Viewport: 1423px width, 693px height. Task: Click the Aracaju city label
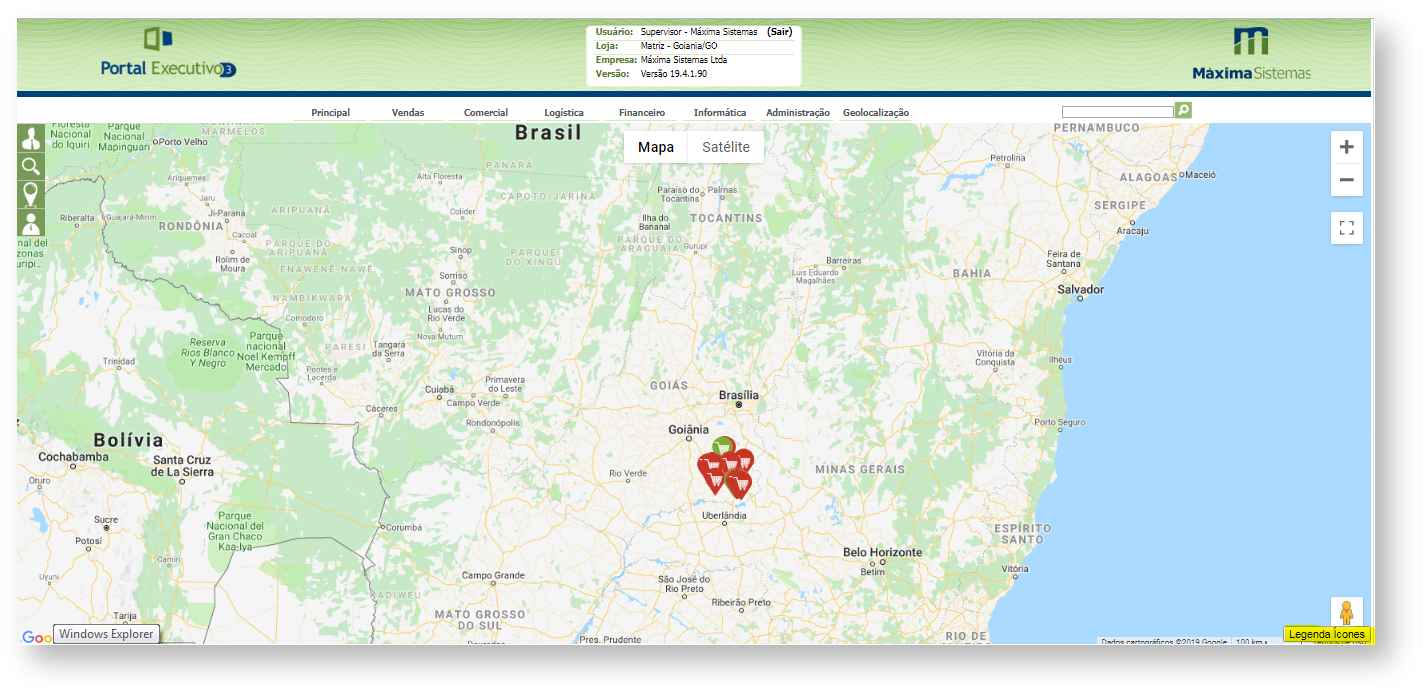(1132, 230)
